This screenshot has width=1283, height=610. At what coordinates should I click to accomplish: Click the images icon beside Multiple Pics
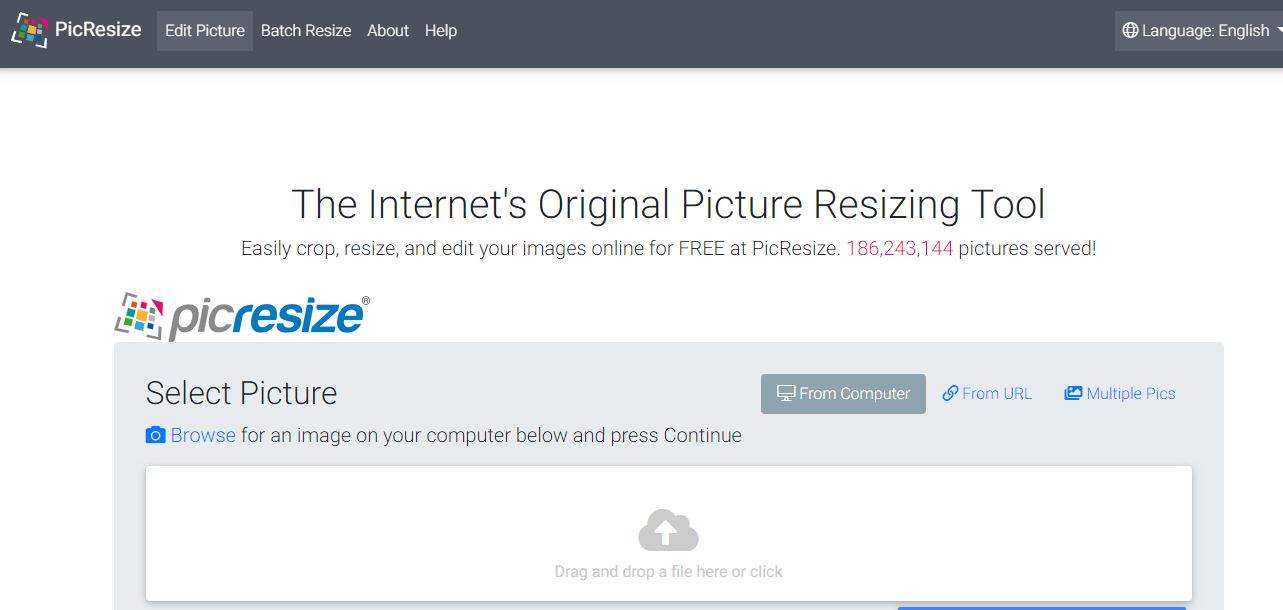click(1073, 394)
